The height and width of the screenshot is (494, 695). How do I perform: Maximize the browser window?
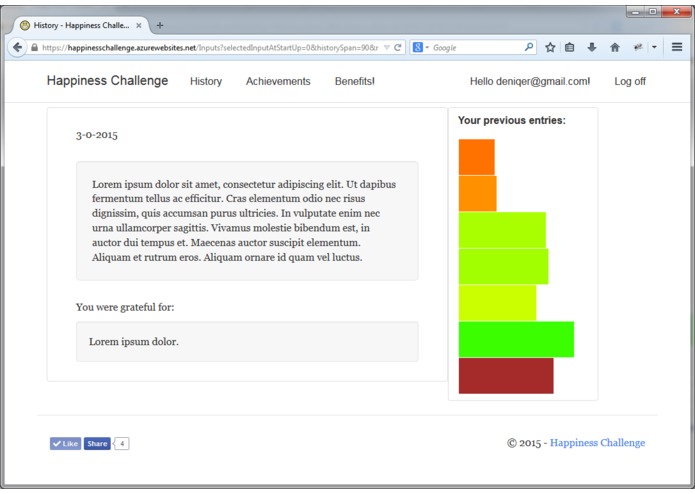[x=652, y=12]
